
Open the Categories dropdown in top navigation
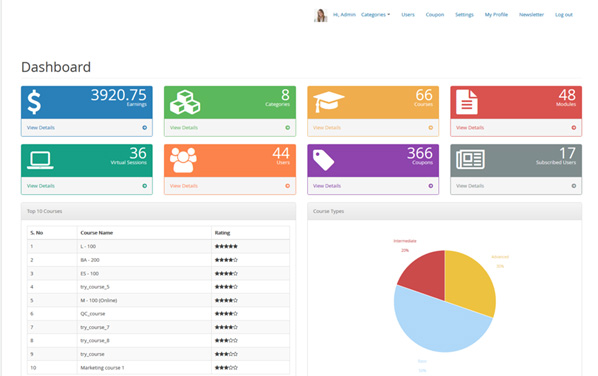coord(375,14)
